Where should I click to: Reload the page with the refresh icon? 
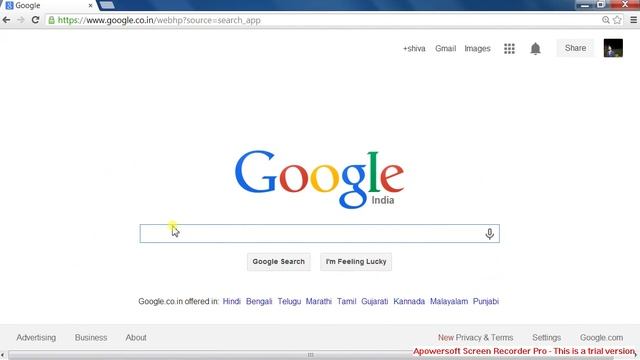tap(36, 20)
